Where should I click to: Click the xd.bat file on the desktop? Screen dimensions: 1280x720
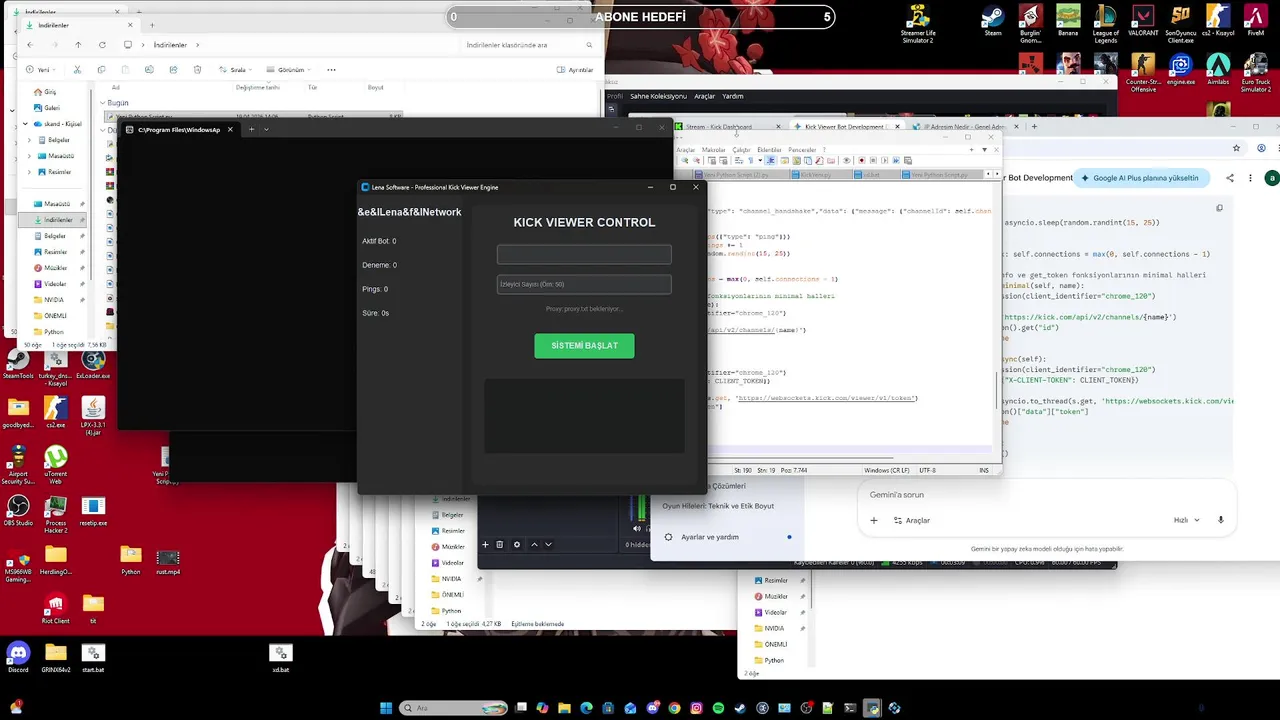pyautogui.click(x=281, y=657)
